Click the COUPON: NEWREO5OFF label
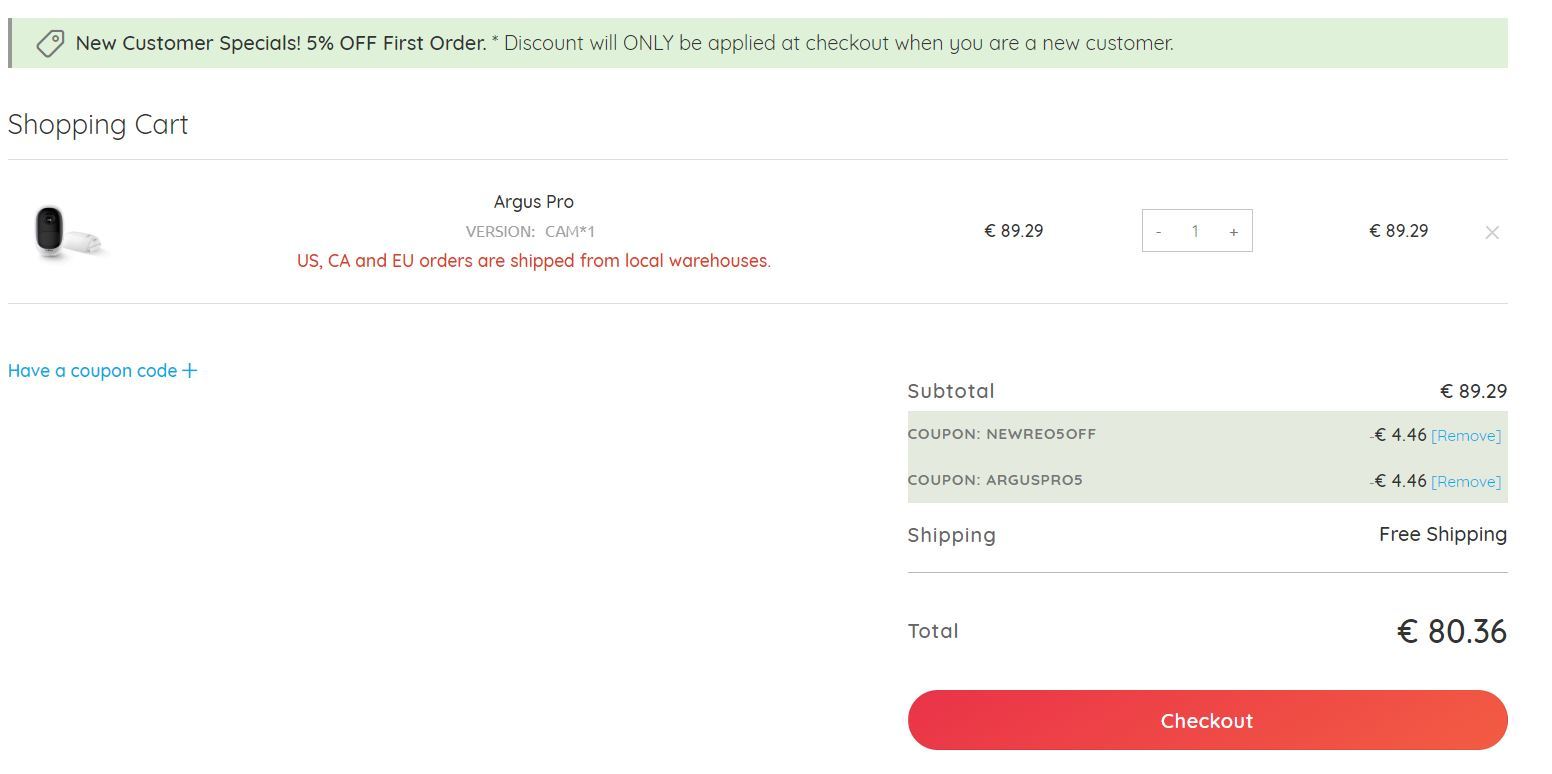Viewport: 1552px width, 774px height. (1002, 434)
